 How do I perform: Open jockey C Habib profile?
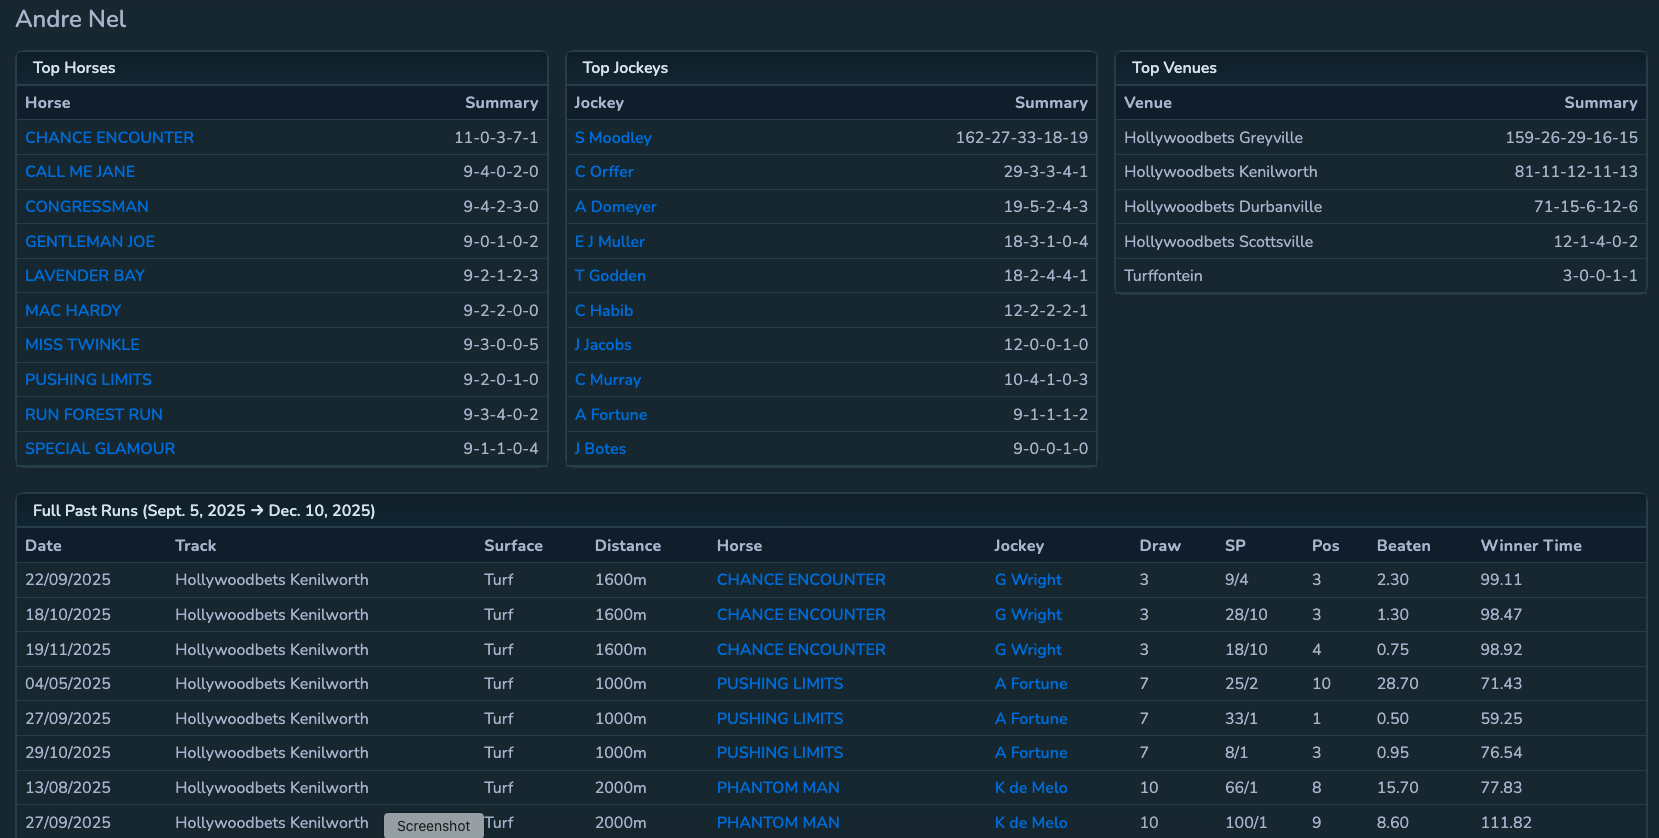(604, 310)
